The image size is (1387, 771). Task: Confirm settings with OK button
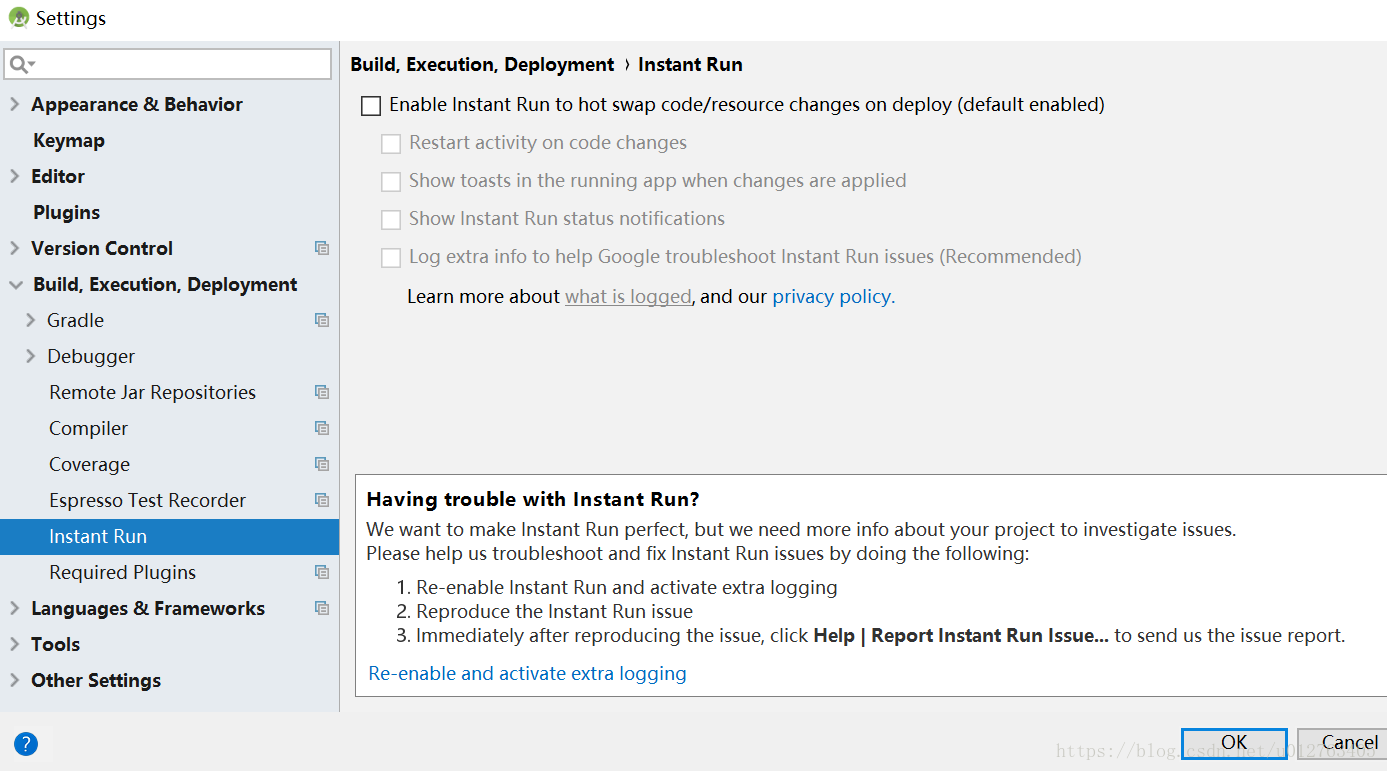point(1234,743)
